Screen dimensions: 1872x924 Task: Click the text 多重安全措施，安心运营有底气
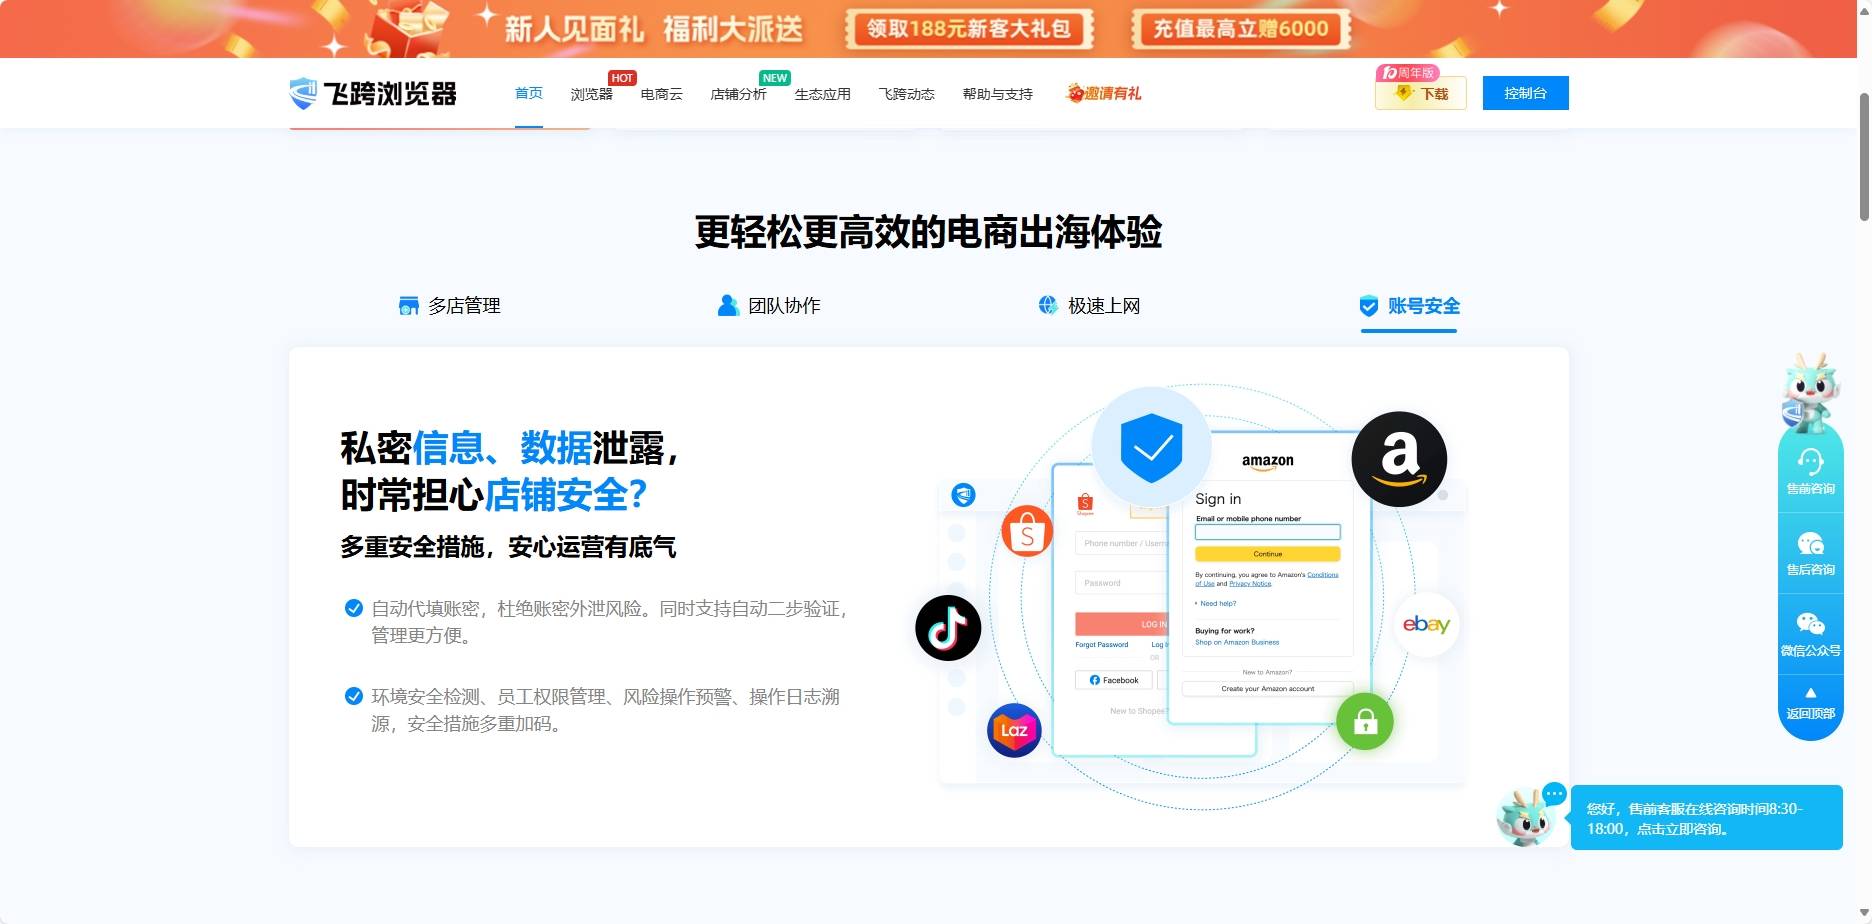tap(508, 547)
